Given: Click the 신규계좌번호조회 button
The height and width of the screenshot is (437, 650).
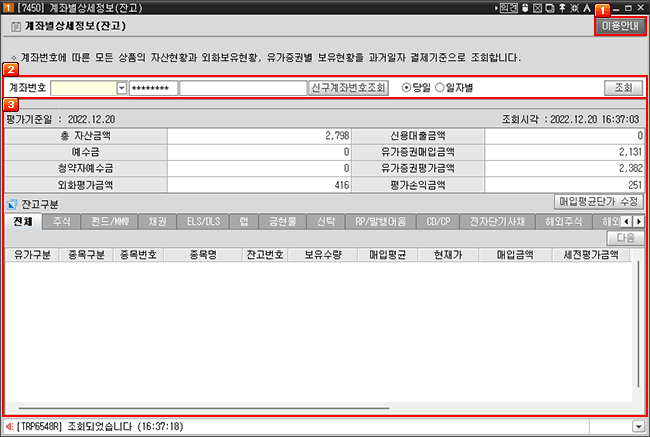Looking at the screenshot, I should coord(349,88).
